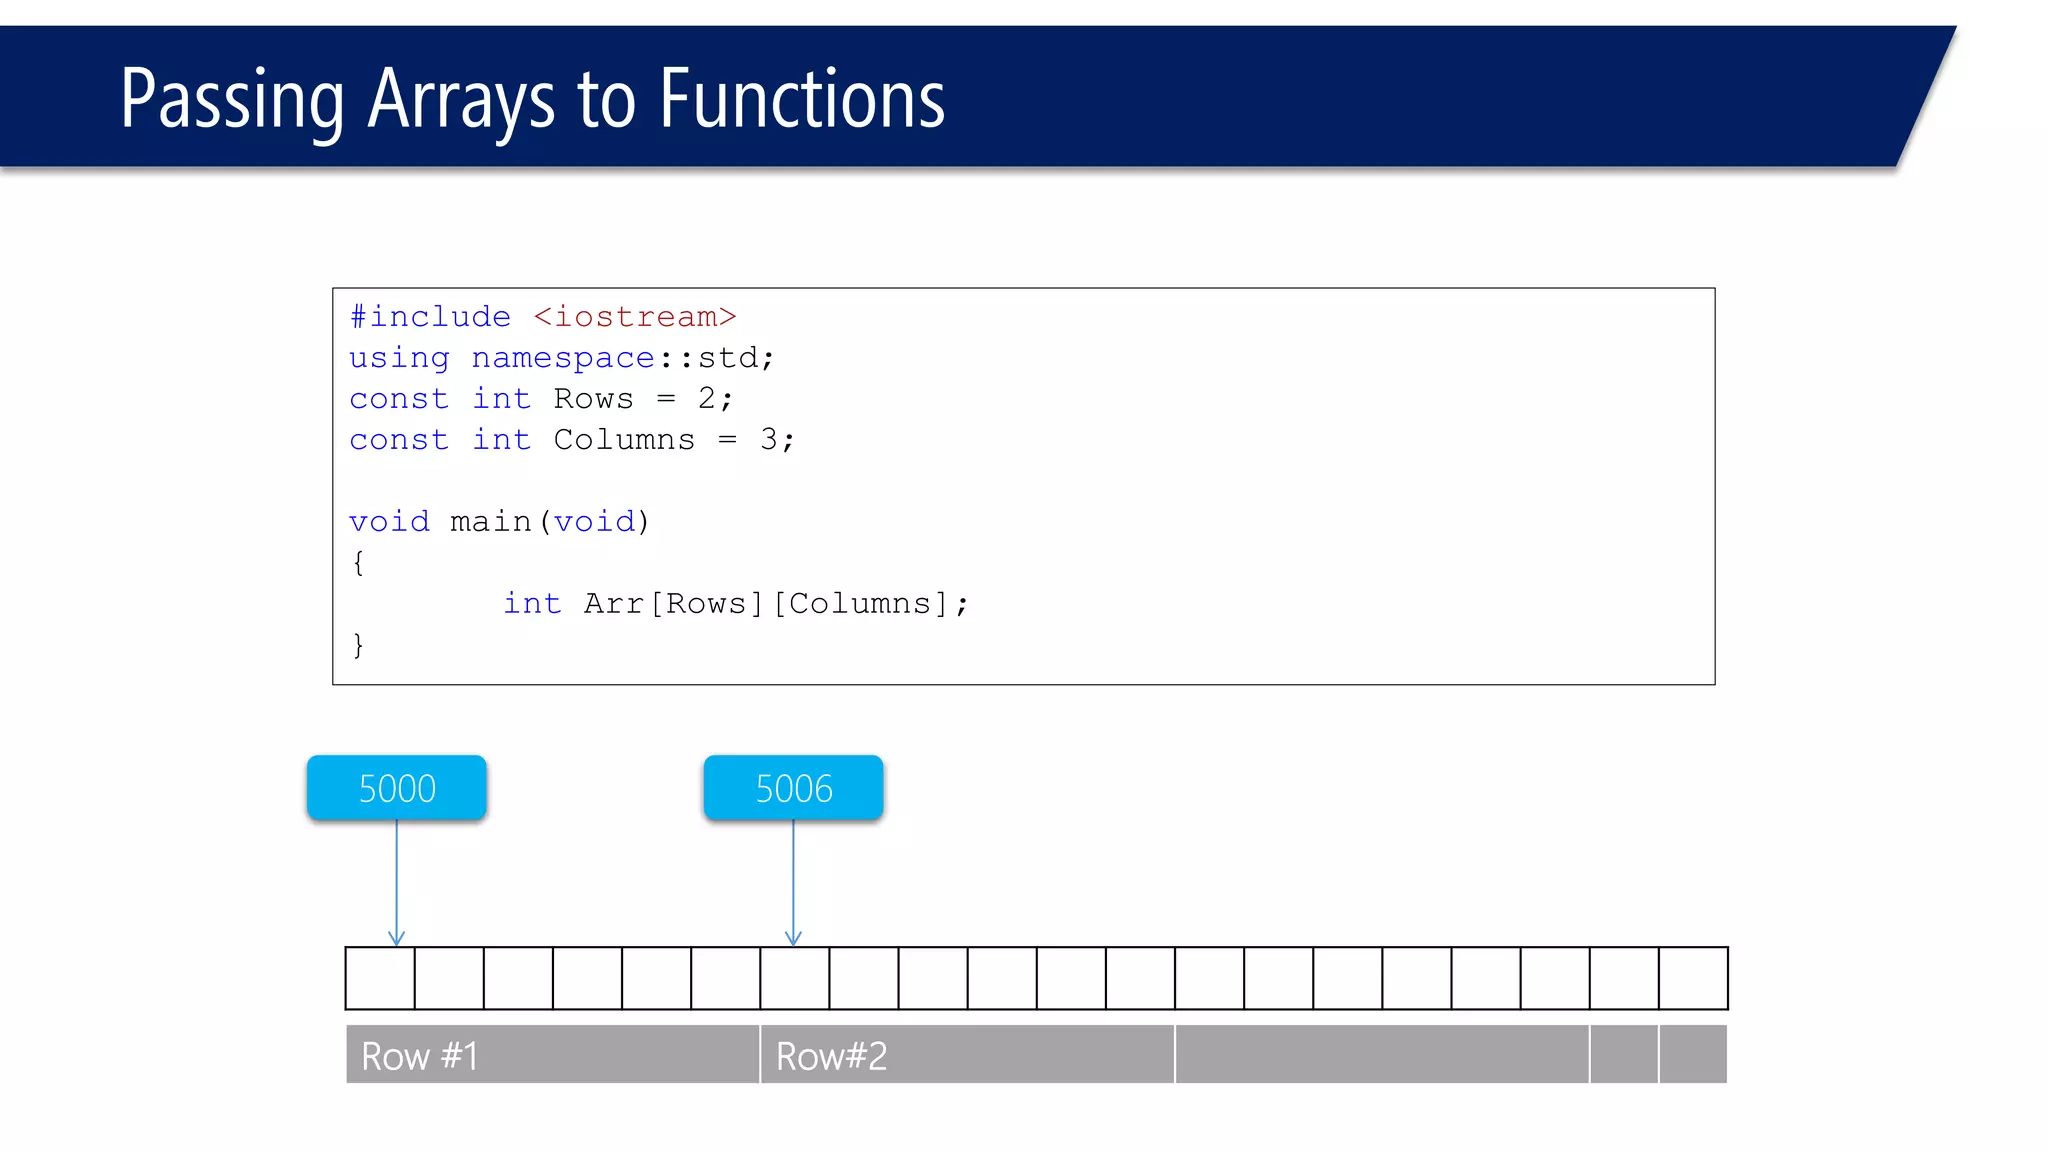The image size is (2048, 1152).
Task: Click the int Arr[Rows][Columns] declaration
Action: click(x=735, y=604)
